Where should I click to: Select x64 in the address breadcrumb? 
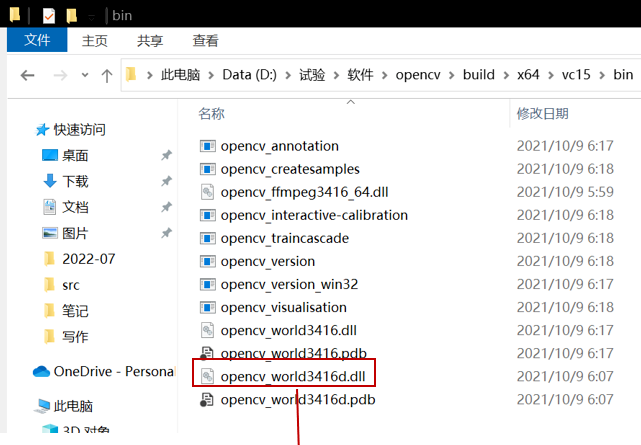(528, 75)
